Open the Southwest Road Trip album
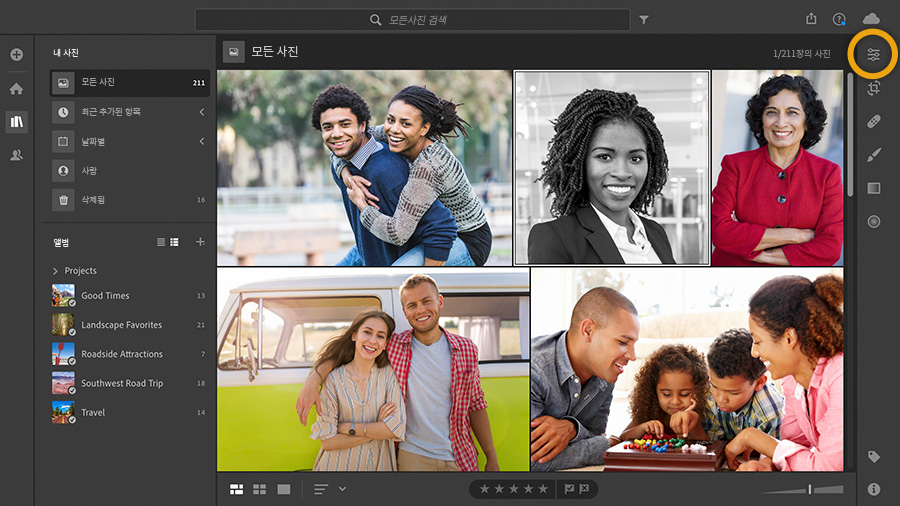This screenshot has width=900, height=506. 121,383
